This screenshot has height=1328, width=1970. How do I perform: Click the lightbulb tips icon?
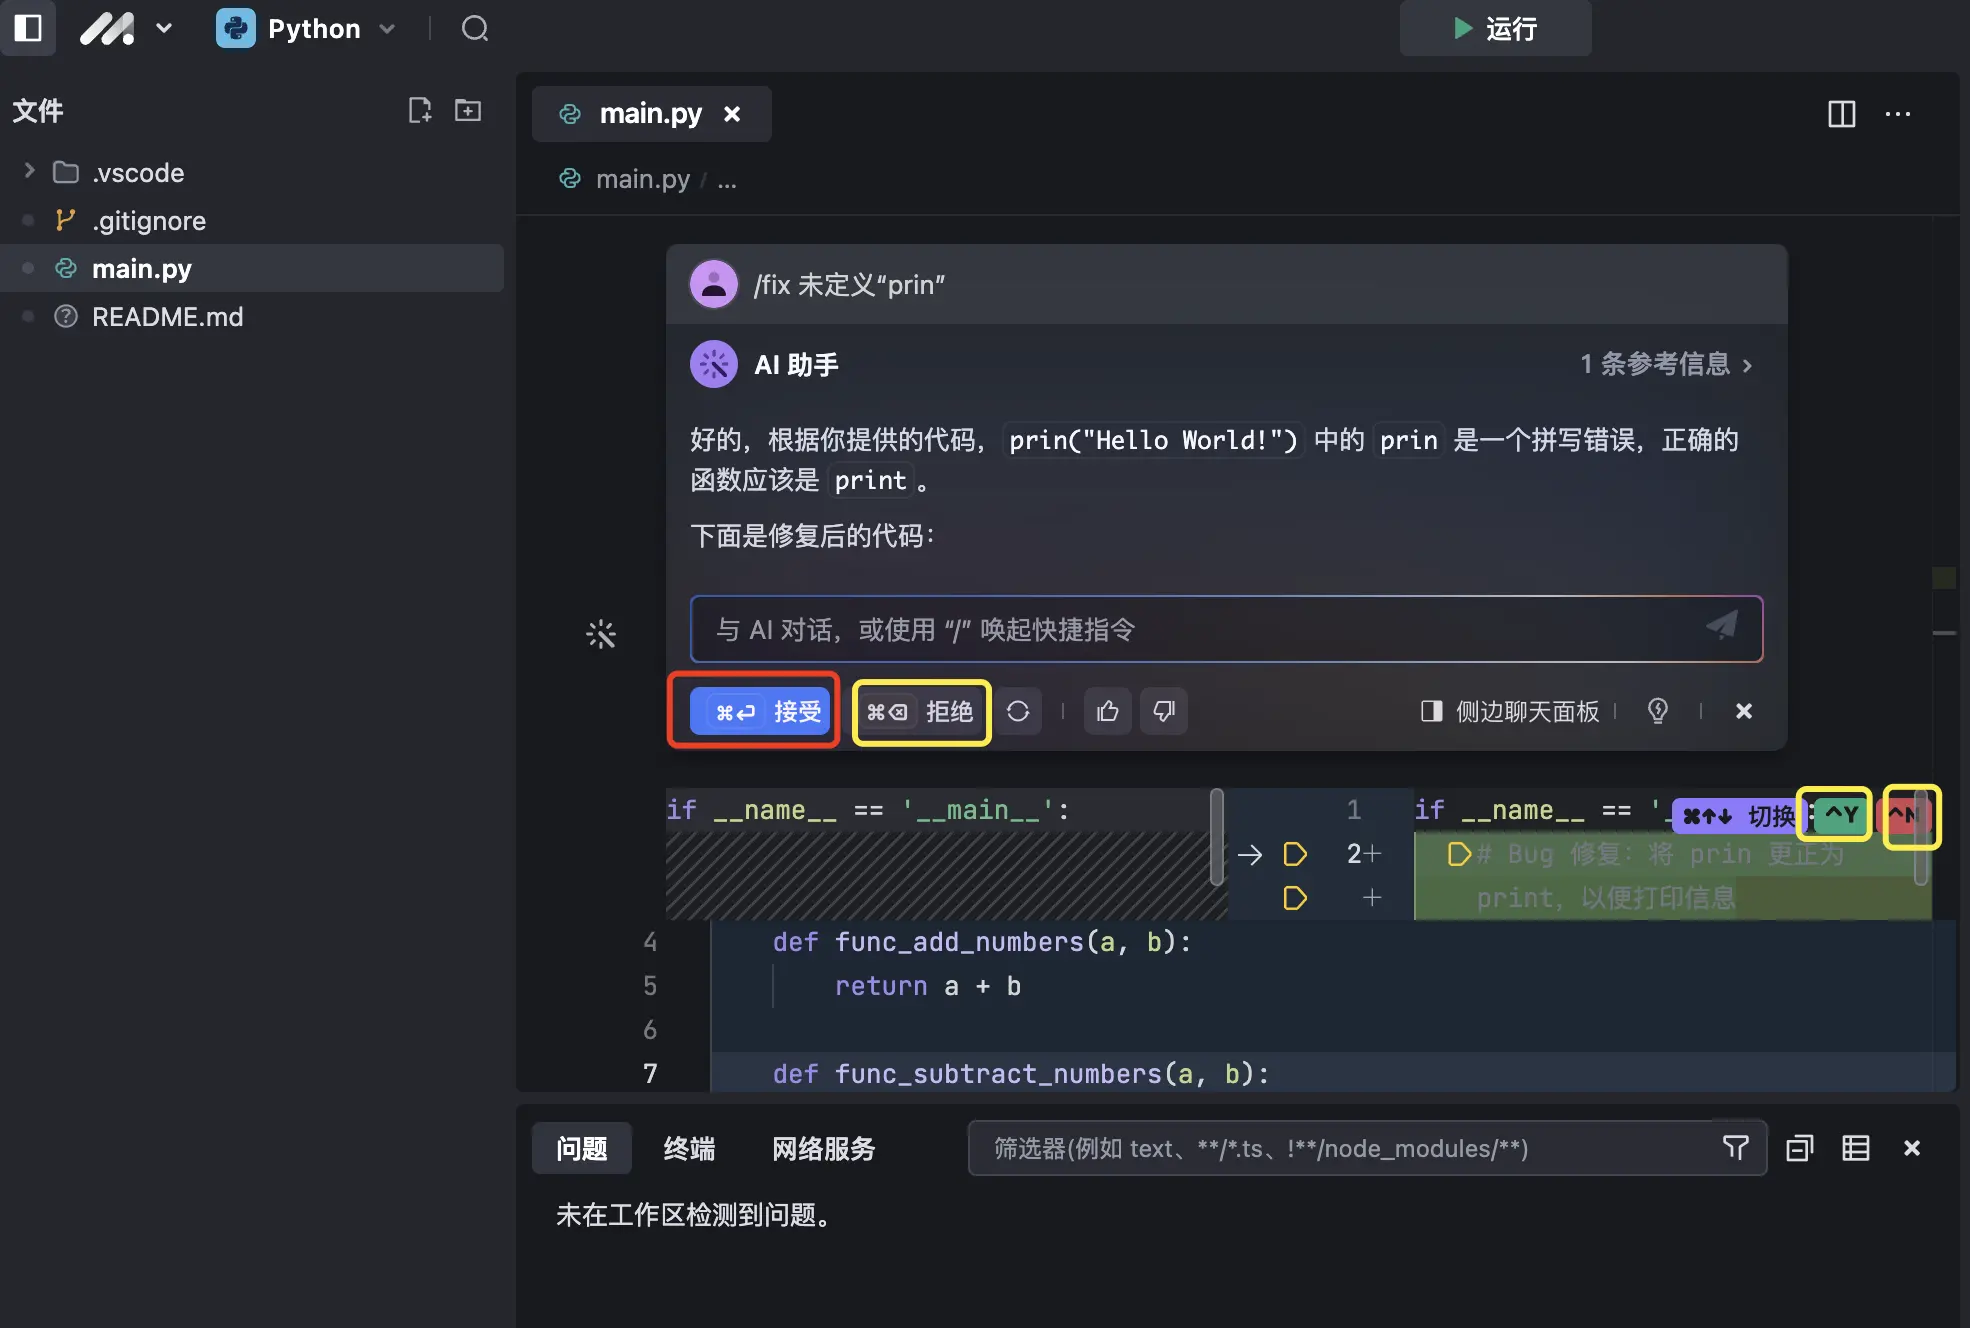(x=1657, y=711)
